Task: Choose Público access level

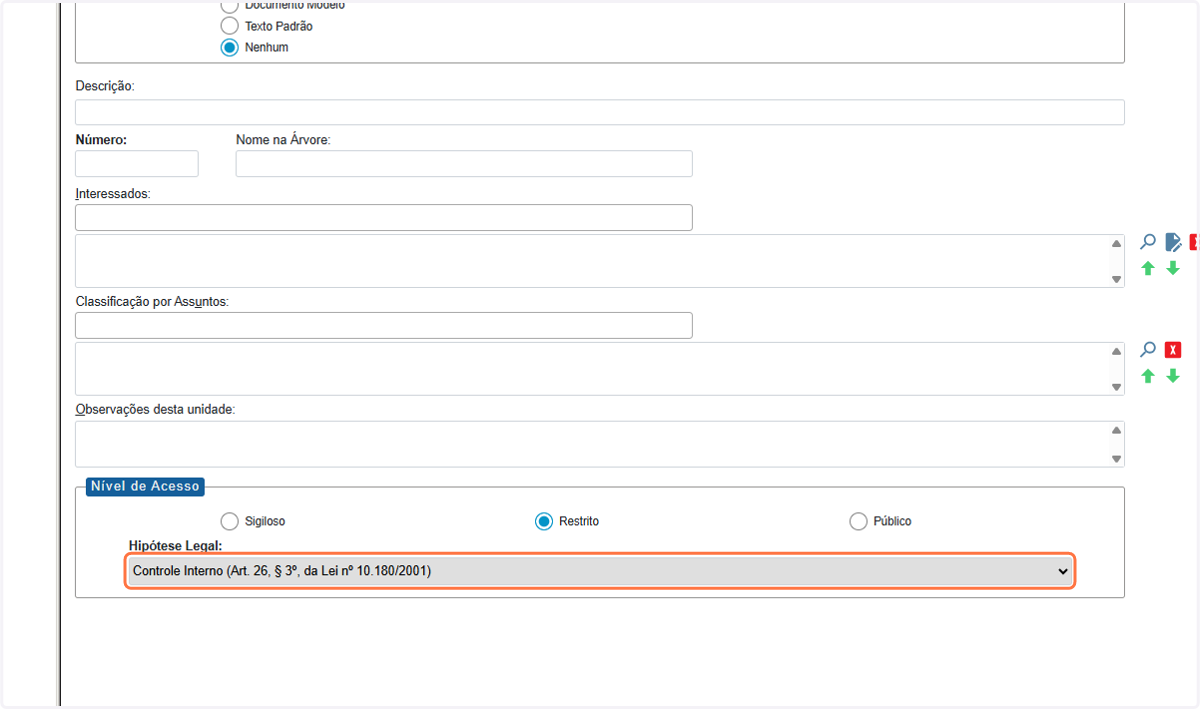Action: [x=858, y=521]
